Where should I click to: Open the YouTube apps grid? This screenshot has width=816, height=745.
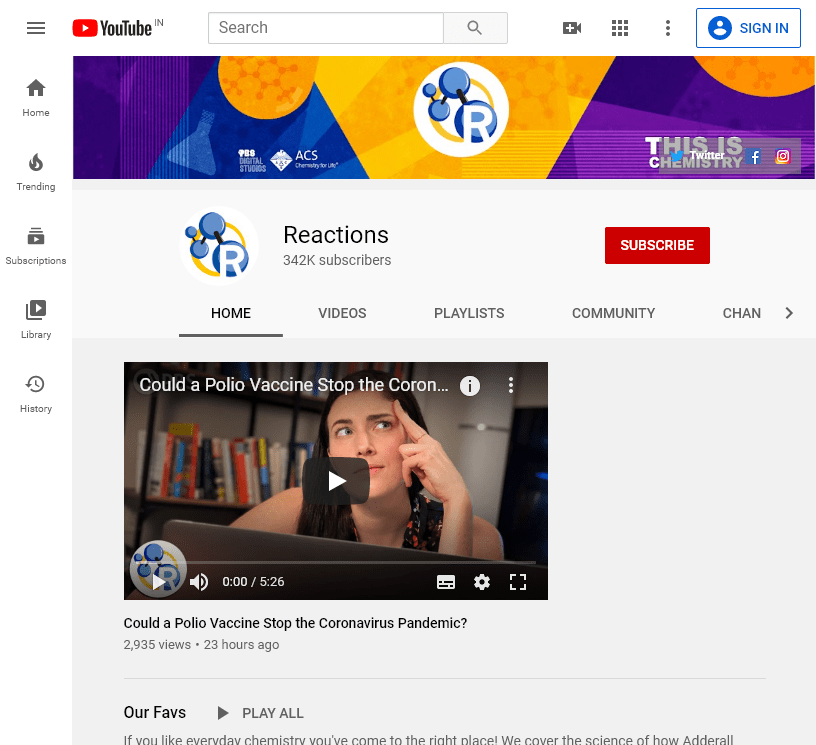pos(620,28)
